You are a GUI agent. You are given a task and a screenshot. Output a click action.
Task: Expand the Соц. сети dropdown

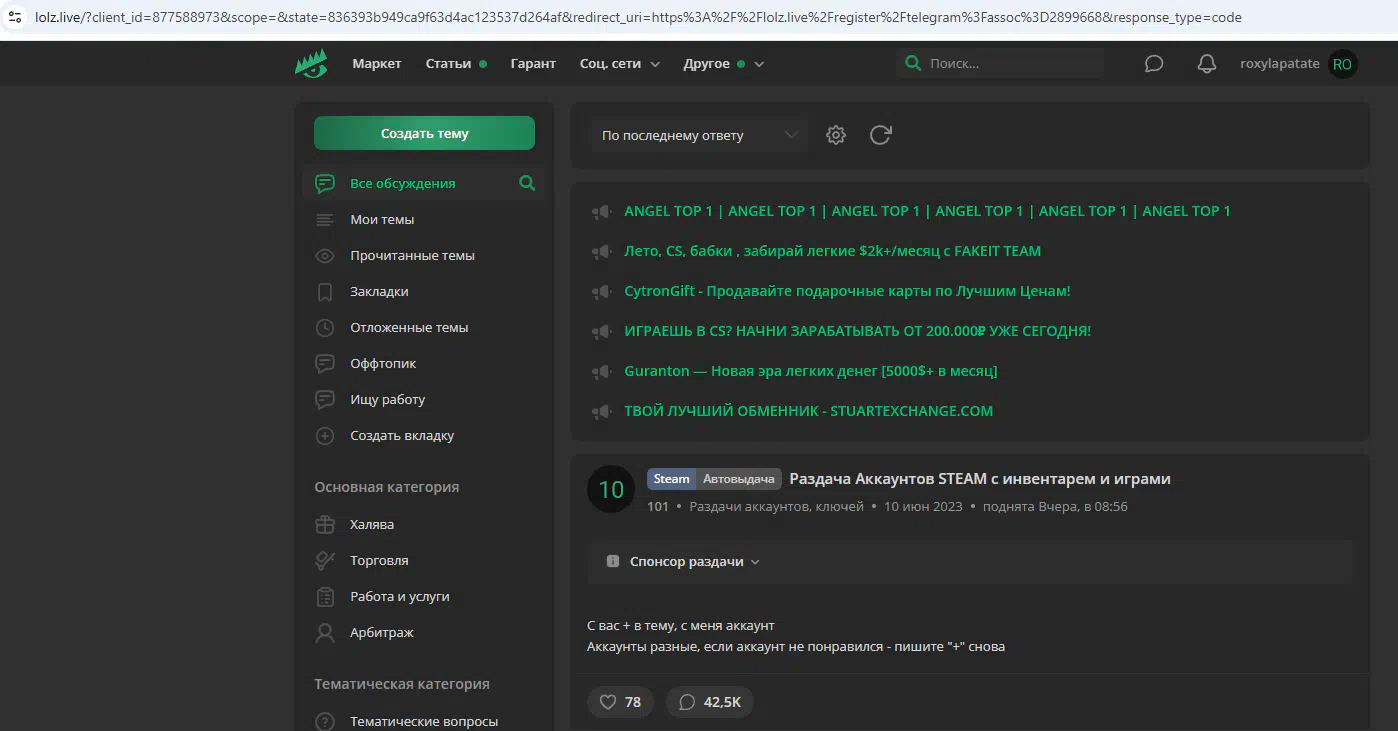point(620,64)
